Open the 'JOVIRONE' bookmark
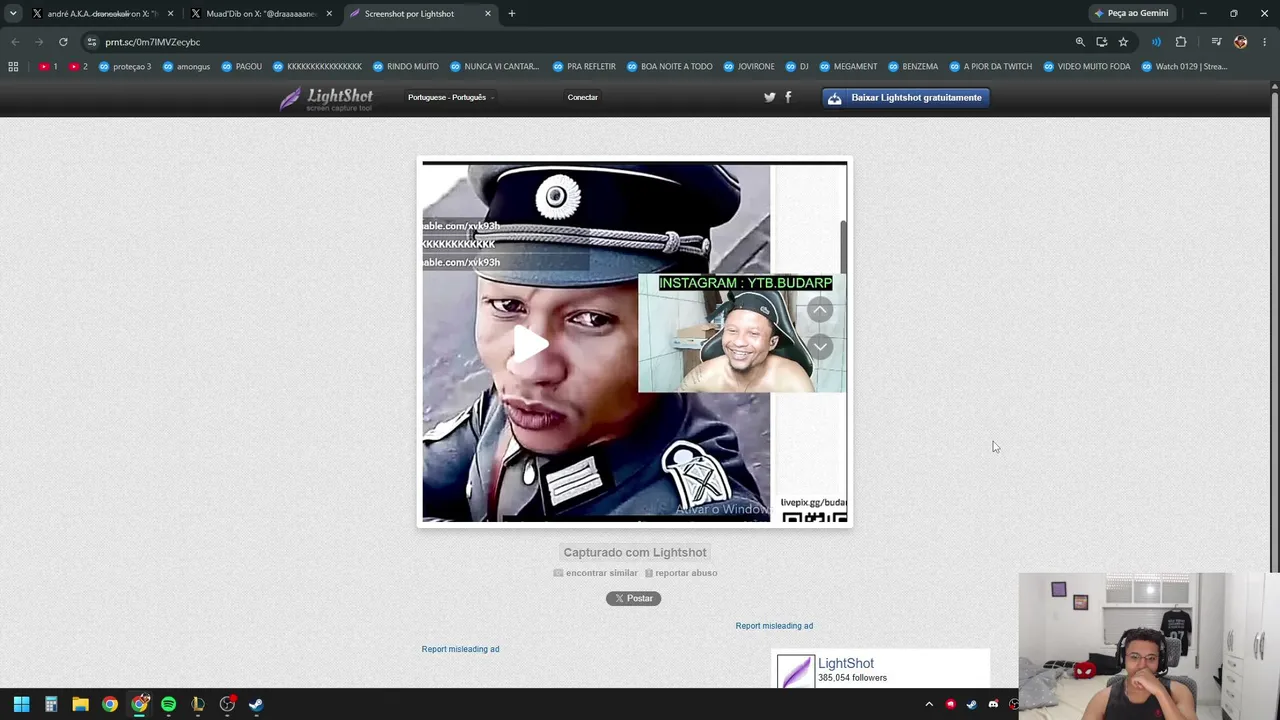 [749, 67]
